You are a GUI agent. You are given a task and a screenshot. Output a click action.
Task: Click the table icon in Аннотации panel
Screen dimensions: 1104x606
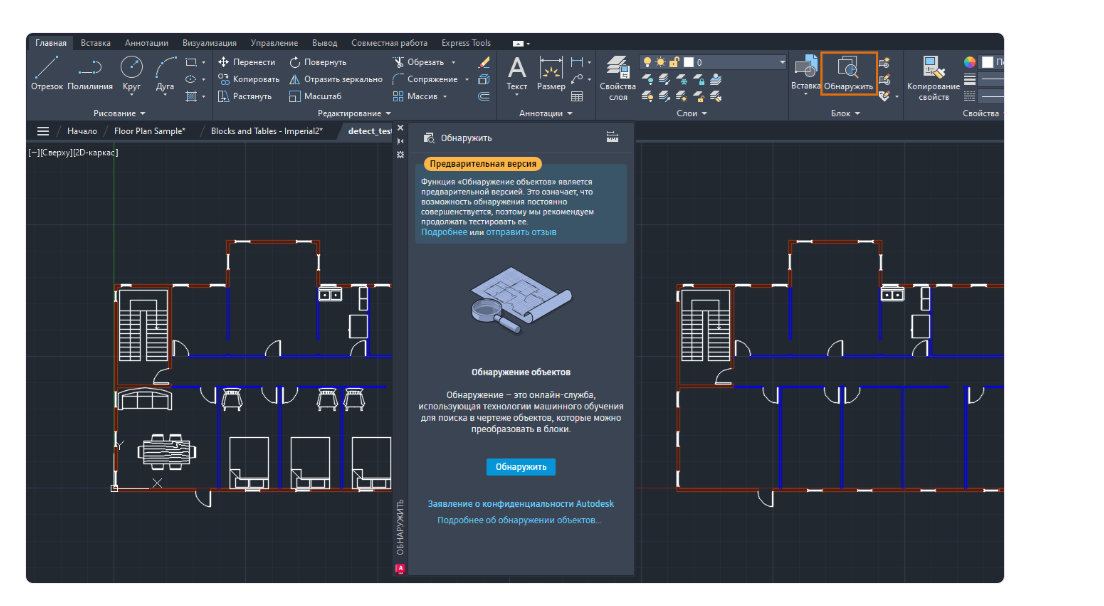(577, 96)
